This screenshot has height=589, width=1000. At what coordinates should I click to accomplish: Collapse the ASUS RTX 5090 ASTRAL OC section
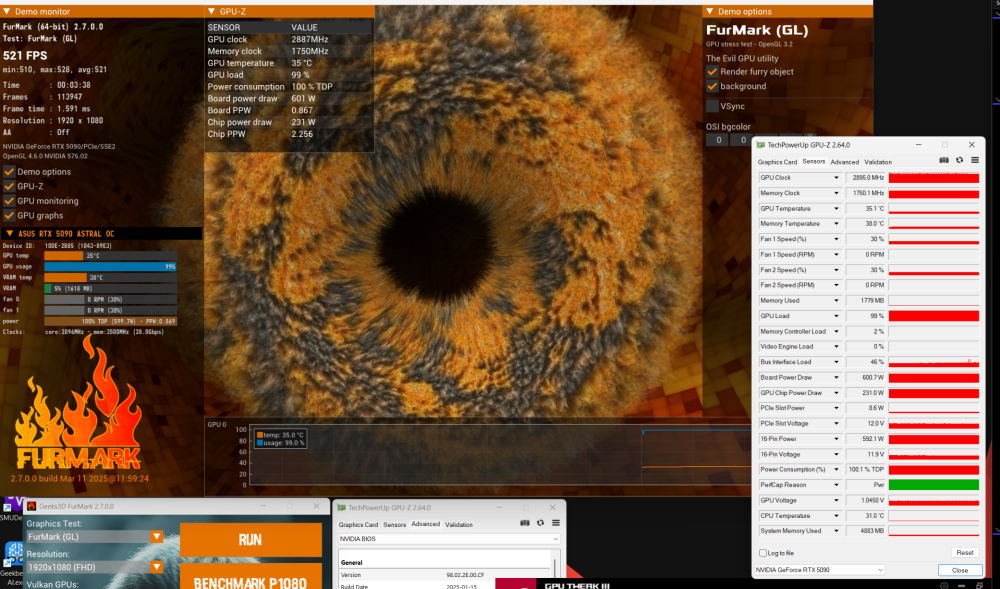[10, 233]
